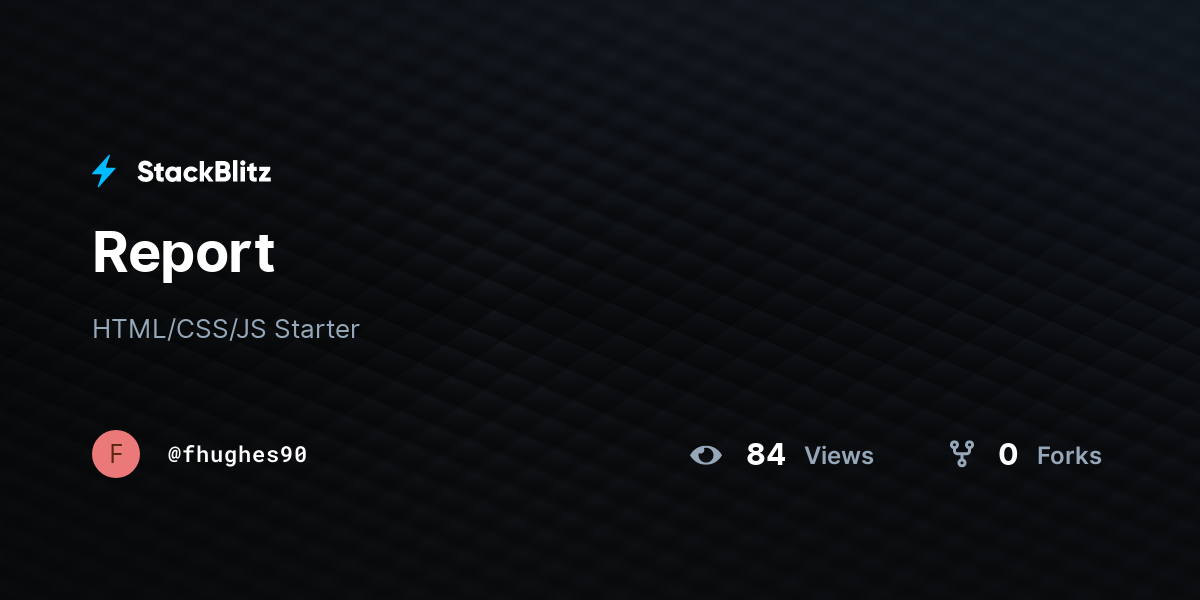Click the HTML/CSS/JS portion of subtitle
The width and height of the screenshot is (1200, 600).
[179, 329]
